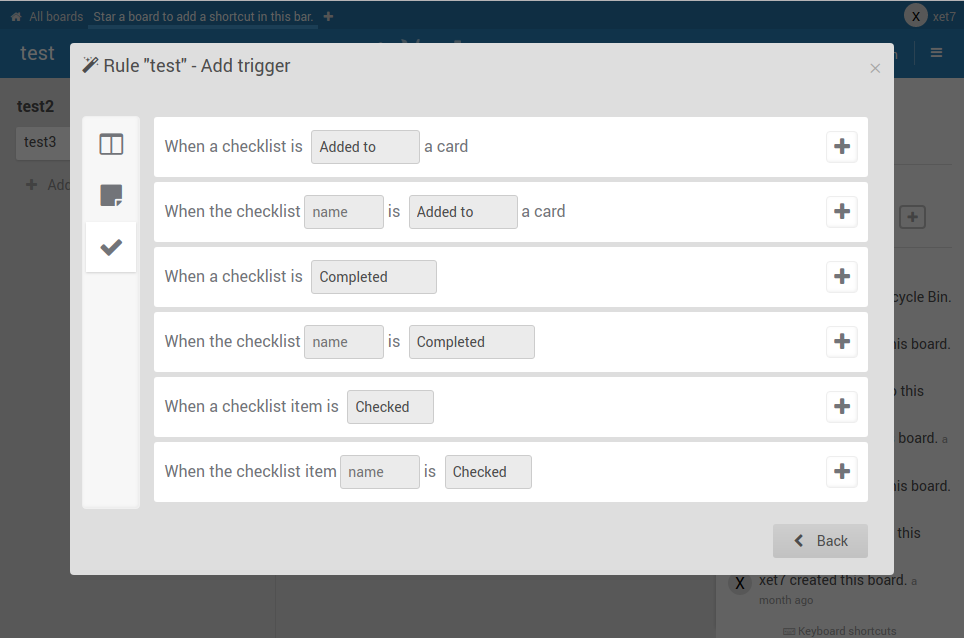964x638 pixels.
Task: Add 'checklist is Added to a card' trigger
Action: click(x=842, y=146)
